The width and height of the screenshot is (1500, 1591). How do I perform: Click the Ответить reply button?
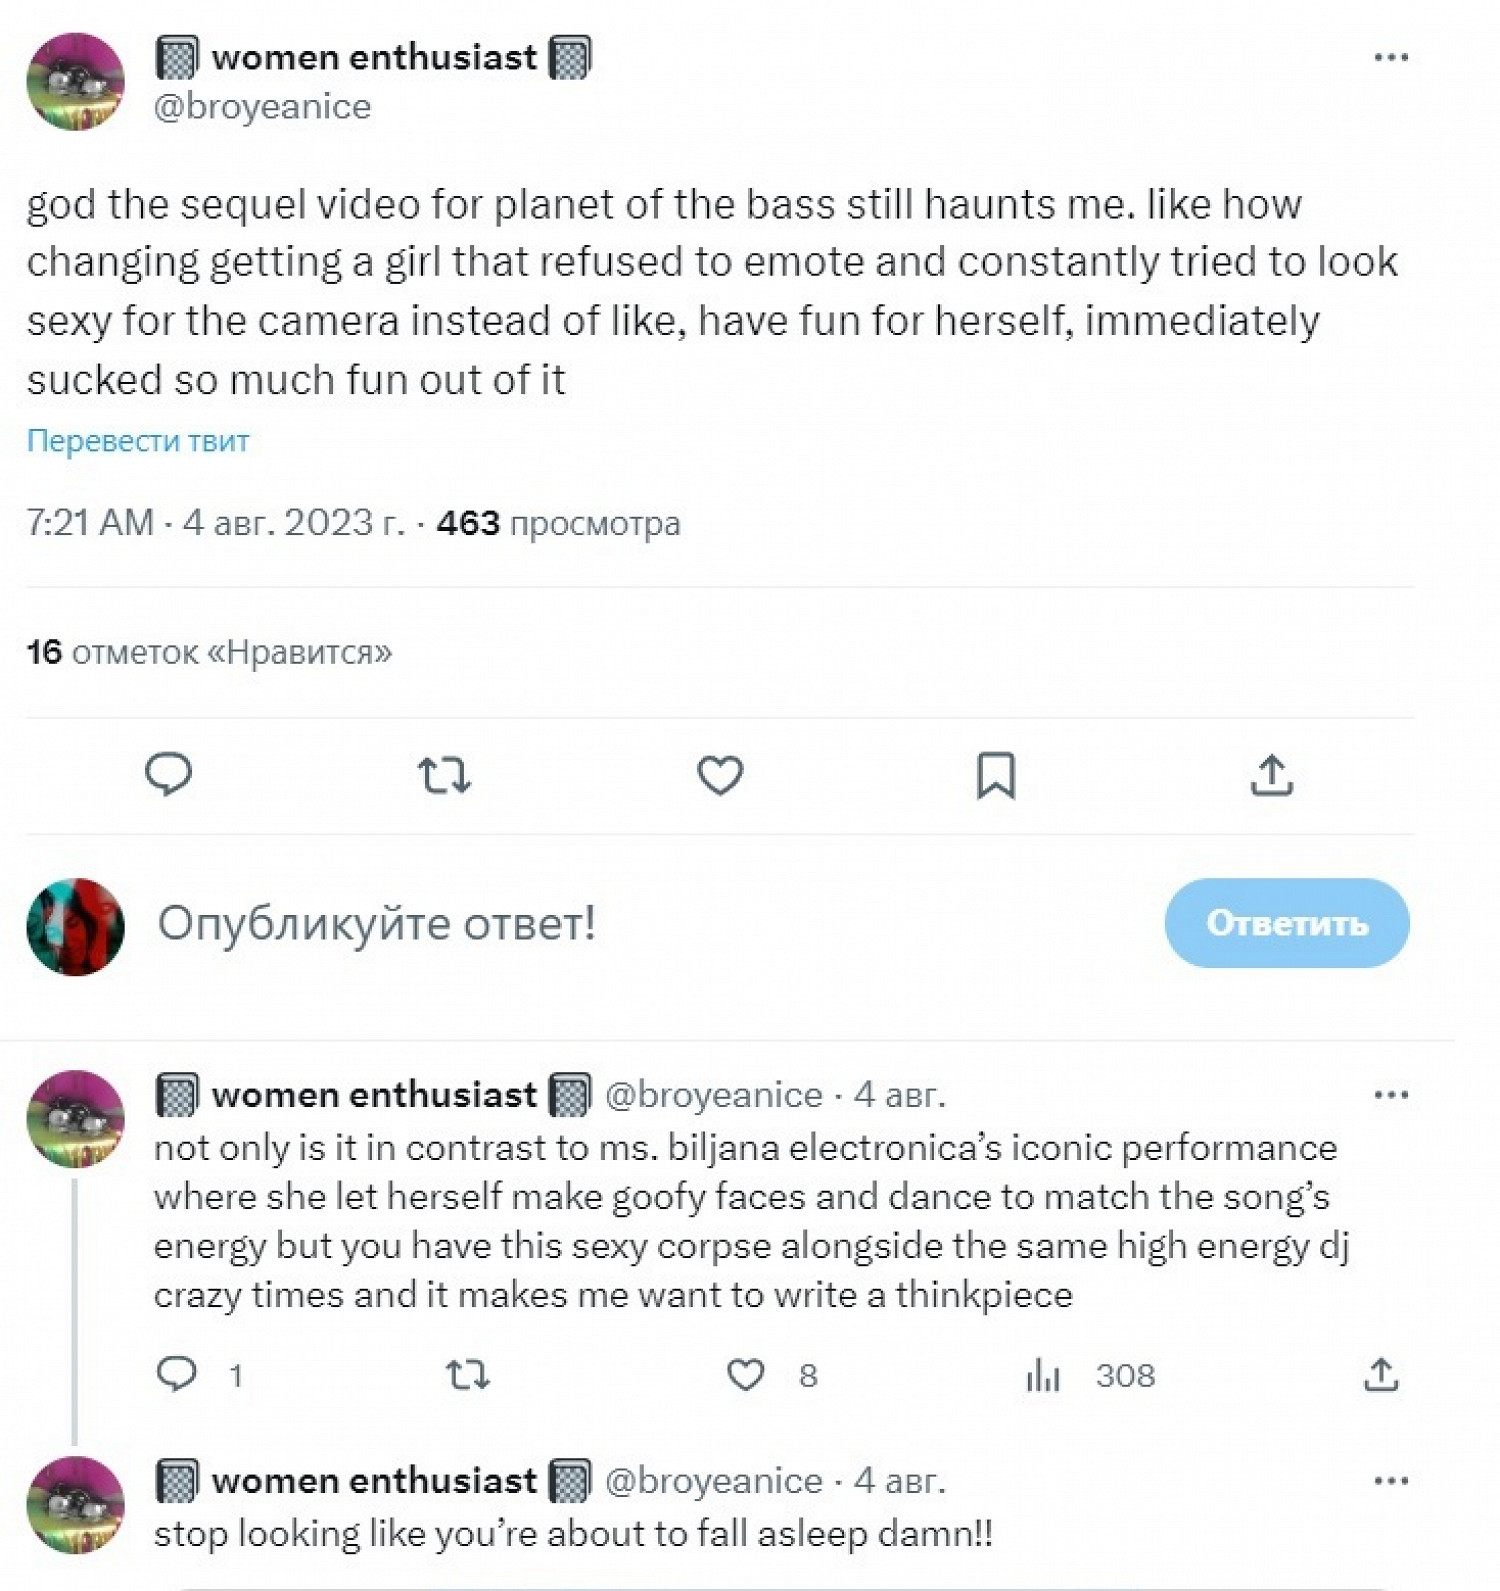click(x=1287, y=922)
